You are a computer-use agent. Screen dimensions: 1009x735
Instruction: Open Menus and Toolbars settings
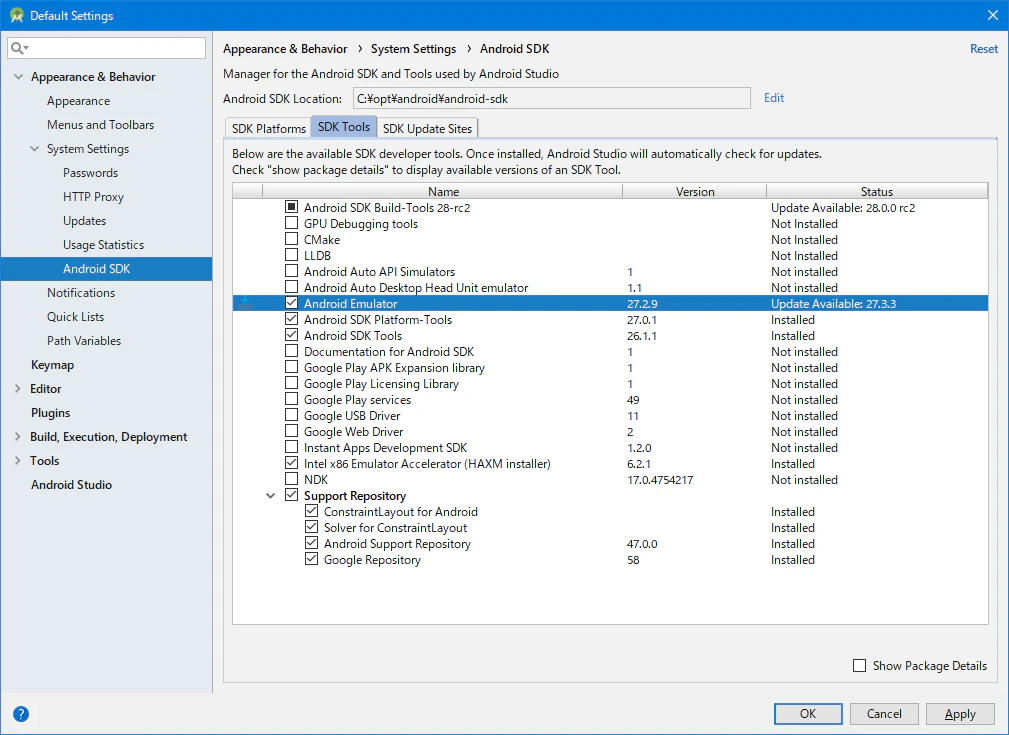pyautogui.click(x=100, y=125)
